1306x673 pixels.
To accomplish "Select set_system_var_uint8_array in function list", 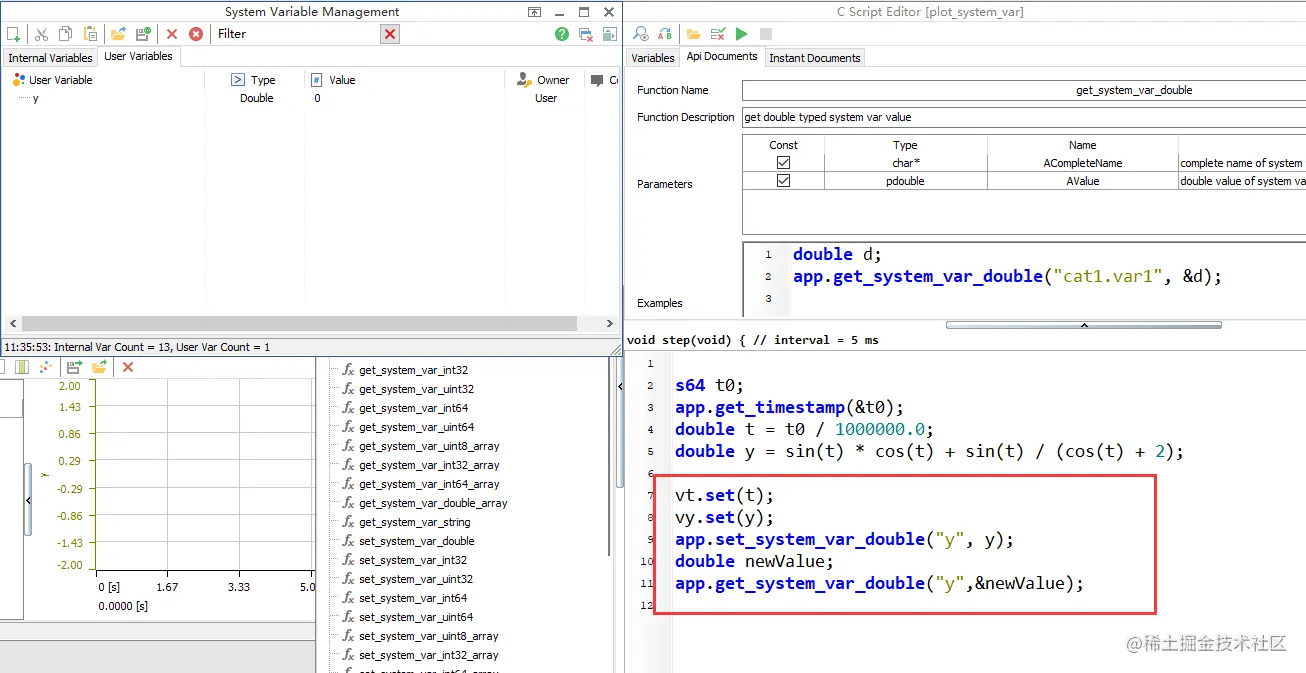I will pos(429,636).
